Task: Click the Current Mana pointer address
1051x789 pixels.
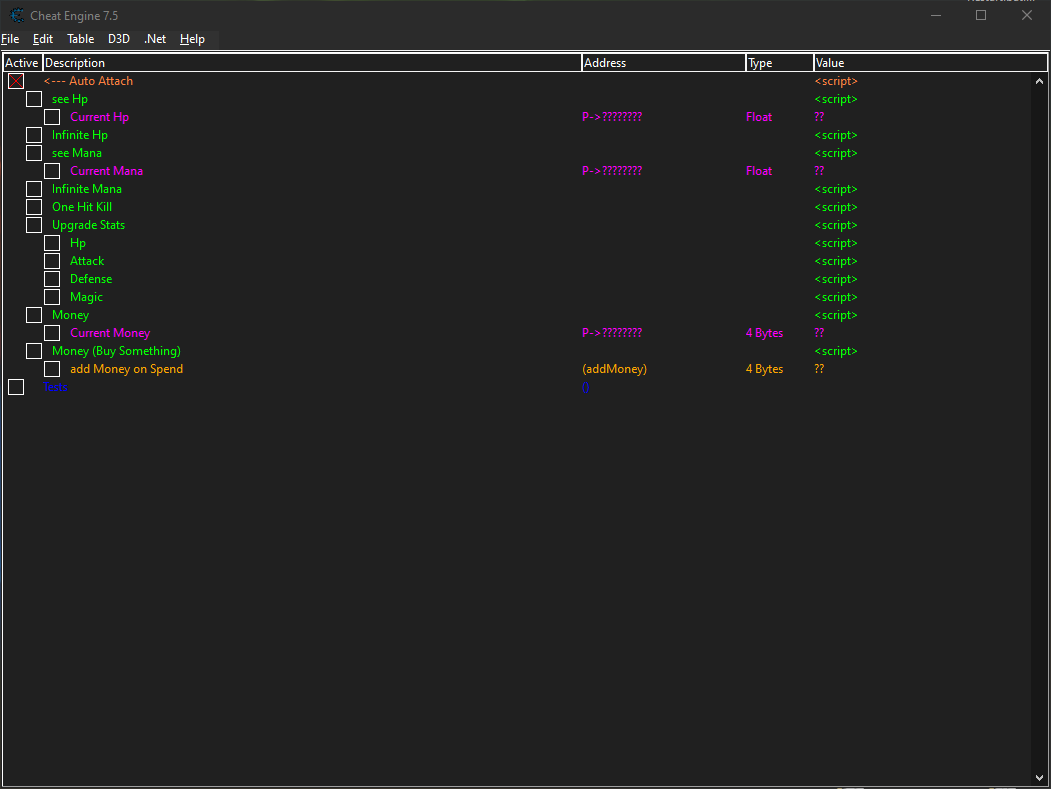Action: [x=612, y=171]
